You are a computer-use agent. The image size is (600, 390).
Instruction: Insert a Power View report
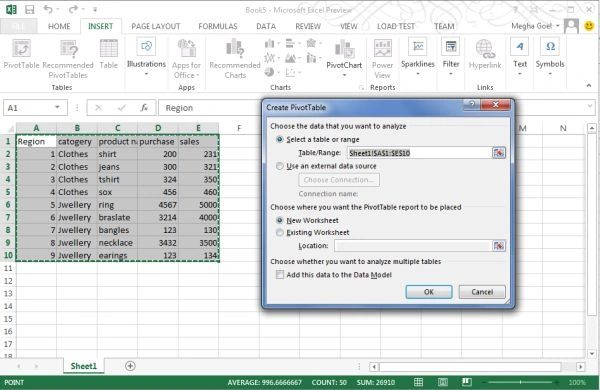coord(382,59)
